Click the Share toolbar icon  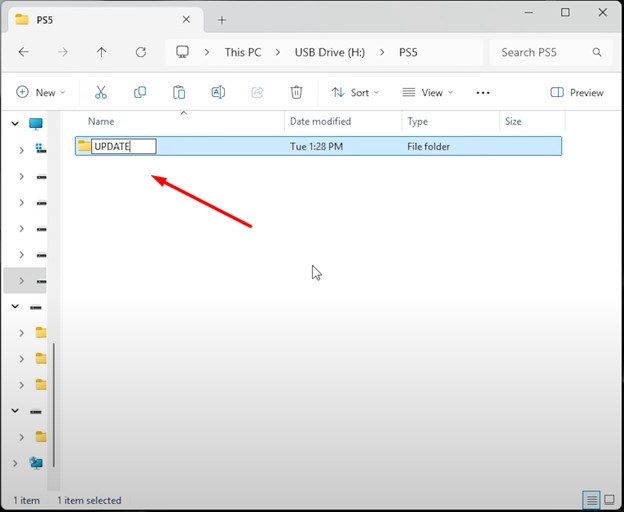click(x=257, y=92)
